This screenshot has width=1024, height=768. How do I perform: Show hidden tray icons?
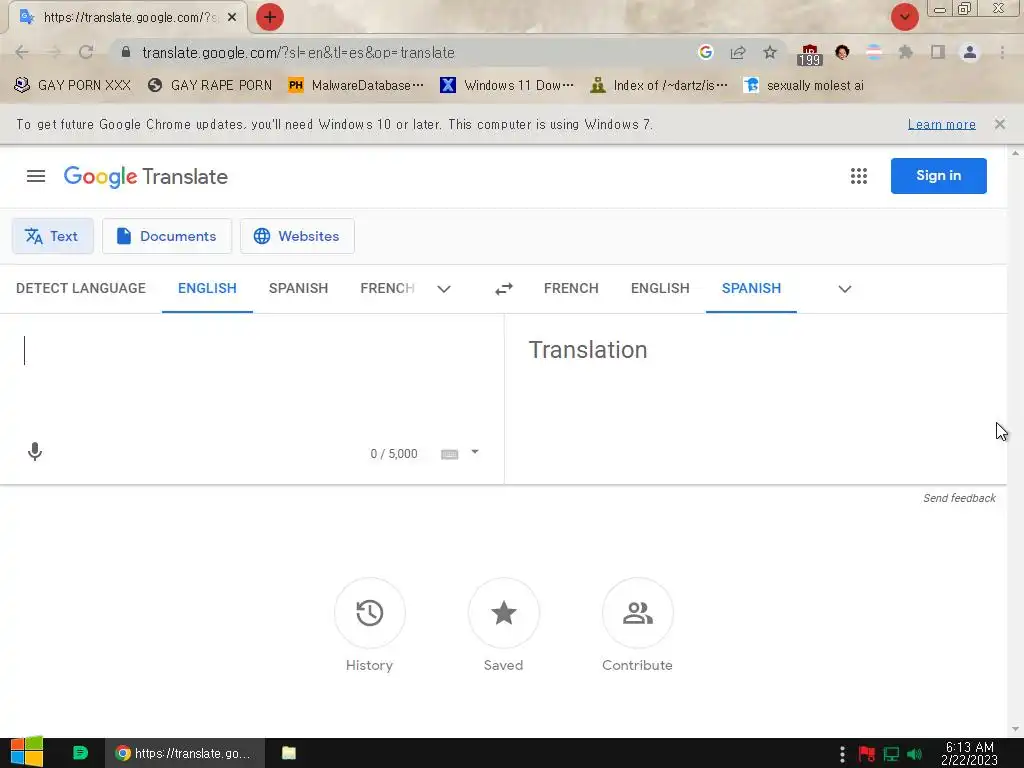842,754
